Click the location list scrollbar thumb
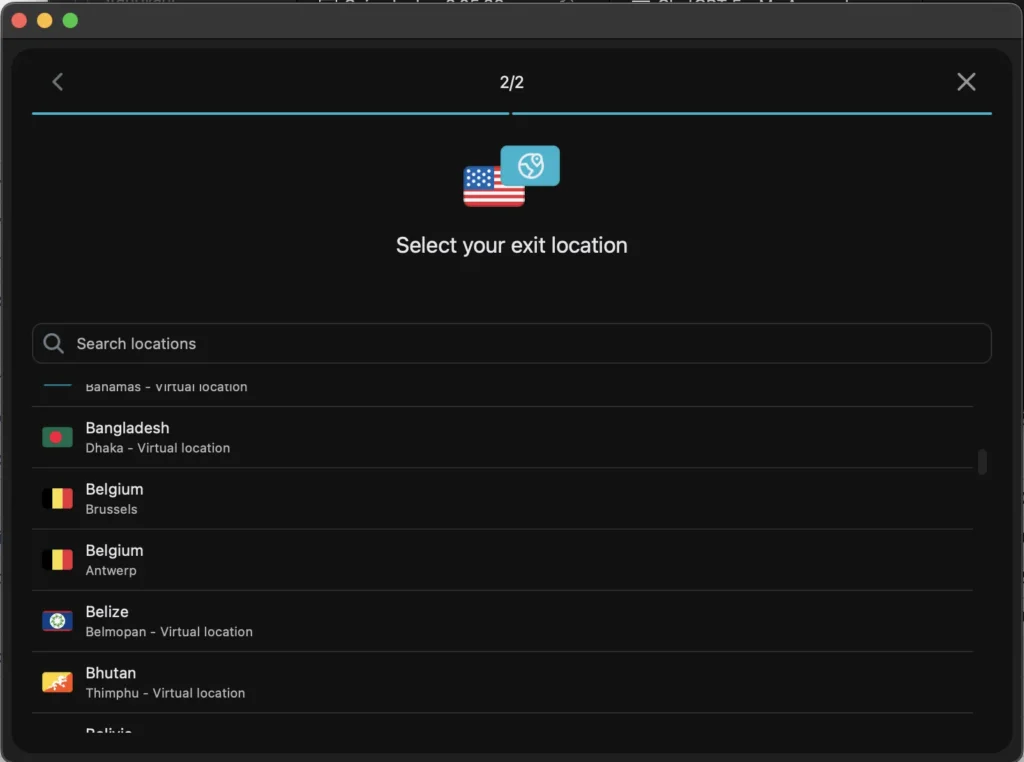The height and width of the screenshot is (762, 1024). (x=982, y=461)
